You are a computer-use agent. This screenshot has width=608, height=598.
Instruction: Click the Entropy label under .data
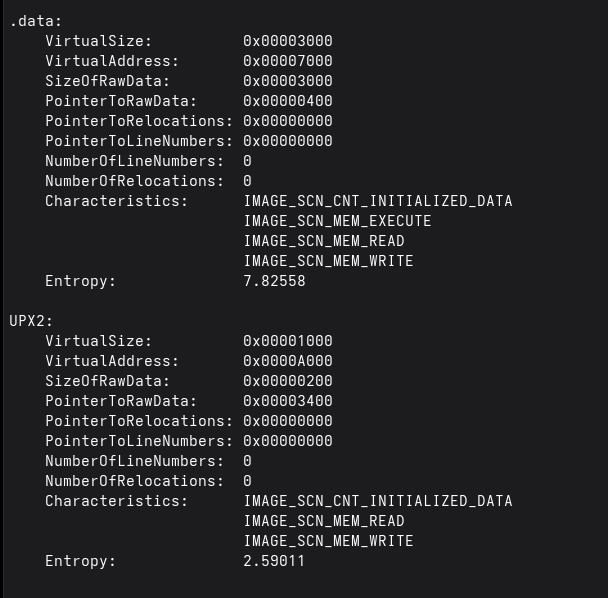coord(81,281)
